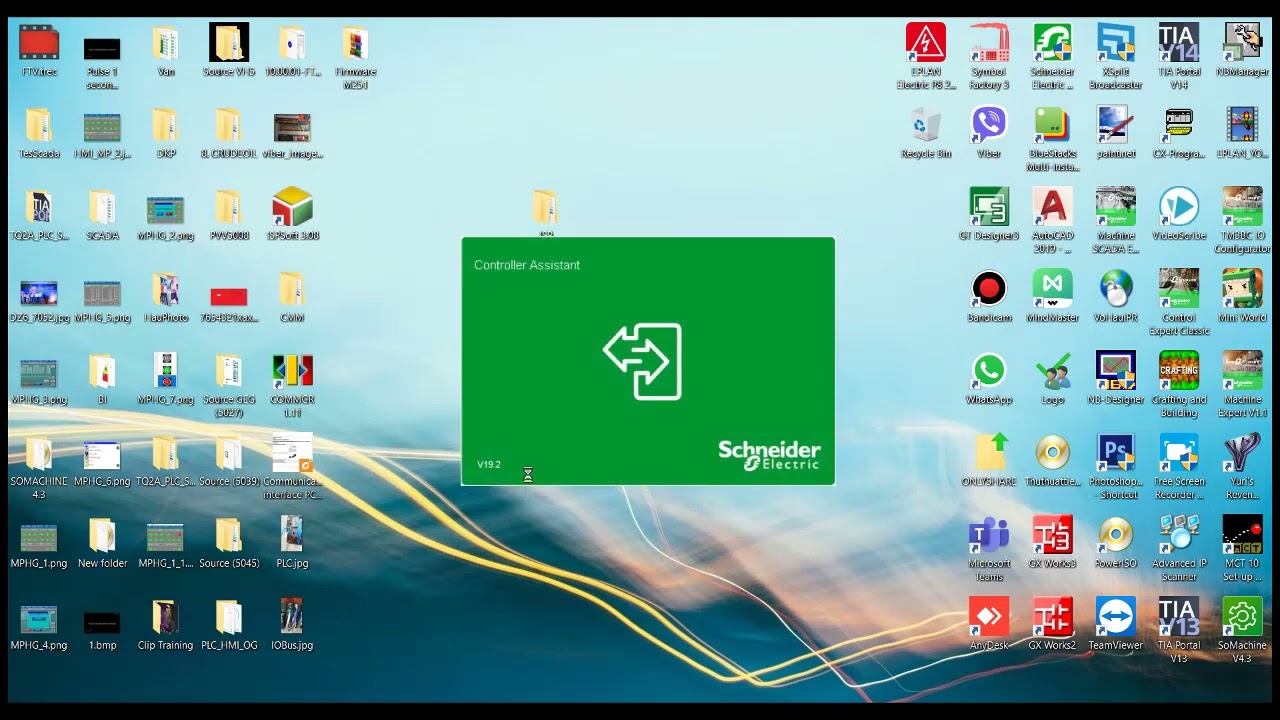
Task: Launch WhatsApp desktop shortcut
Action: point(989,371)
